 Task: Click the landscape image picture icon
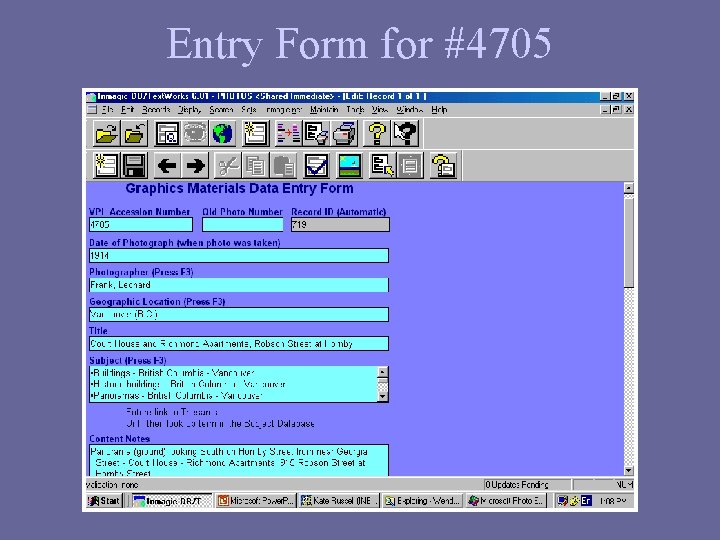(x=349, y=165)
